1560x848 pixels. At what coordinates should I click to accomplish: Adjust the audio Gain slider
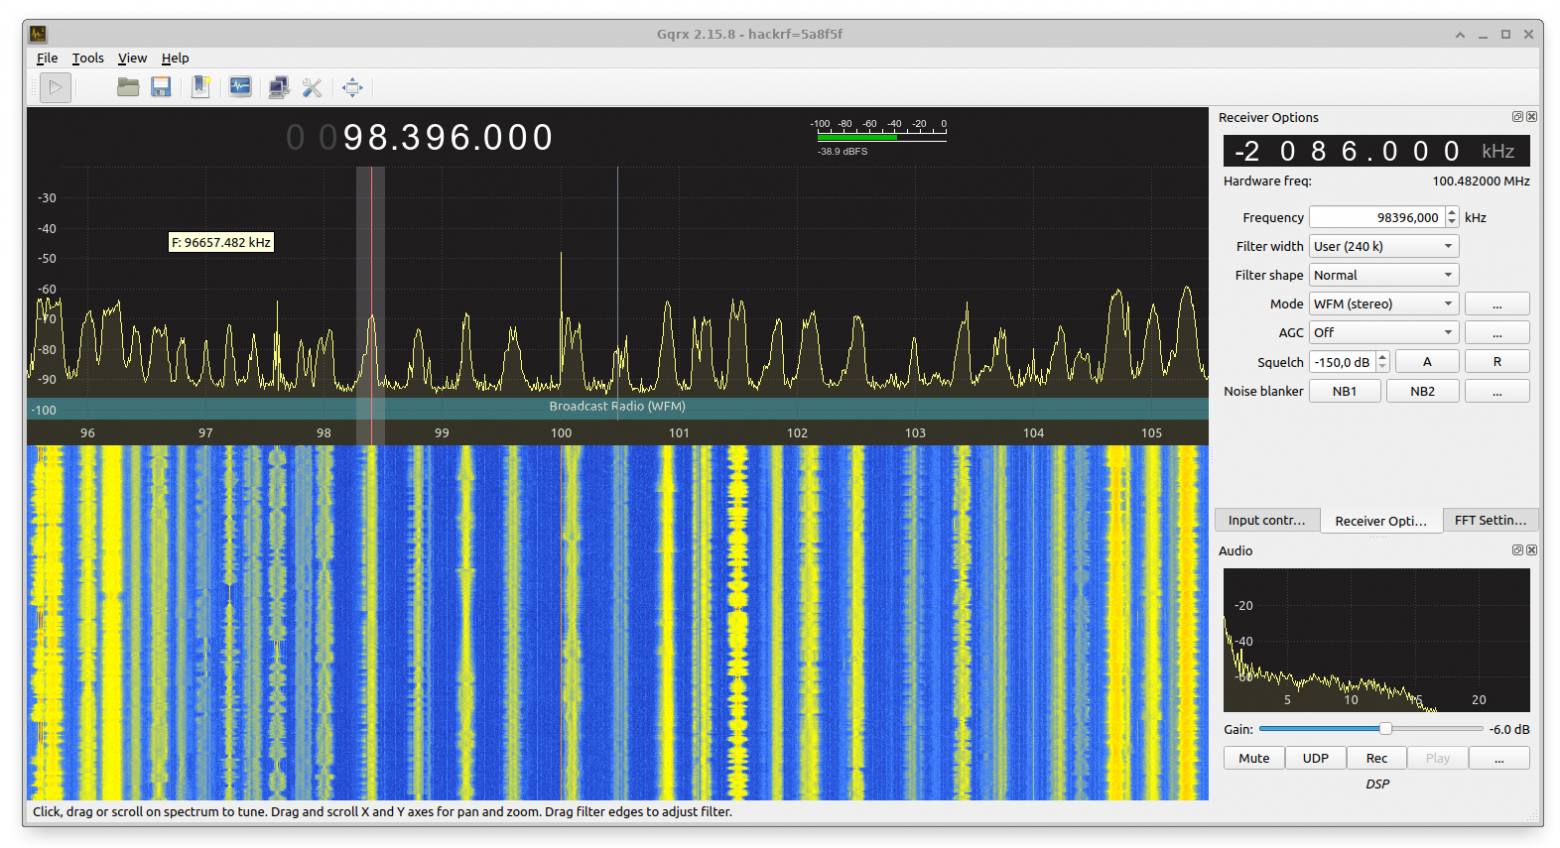[1384, 729]
